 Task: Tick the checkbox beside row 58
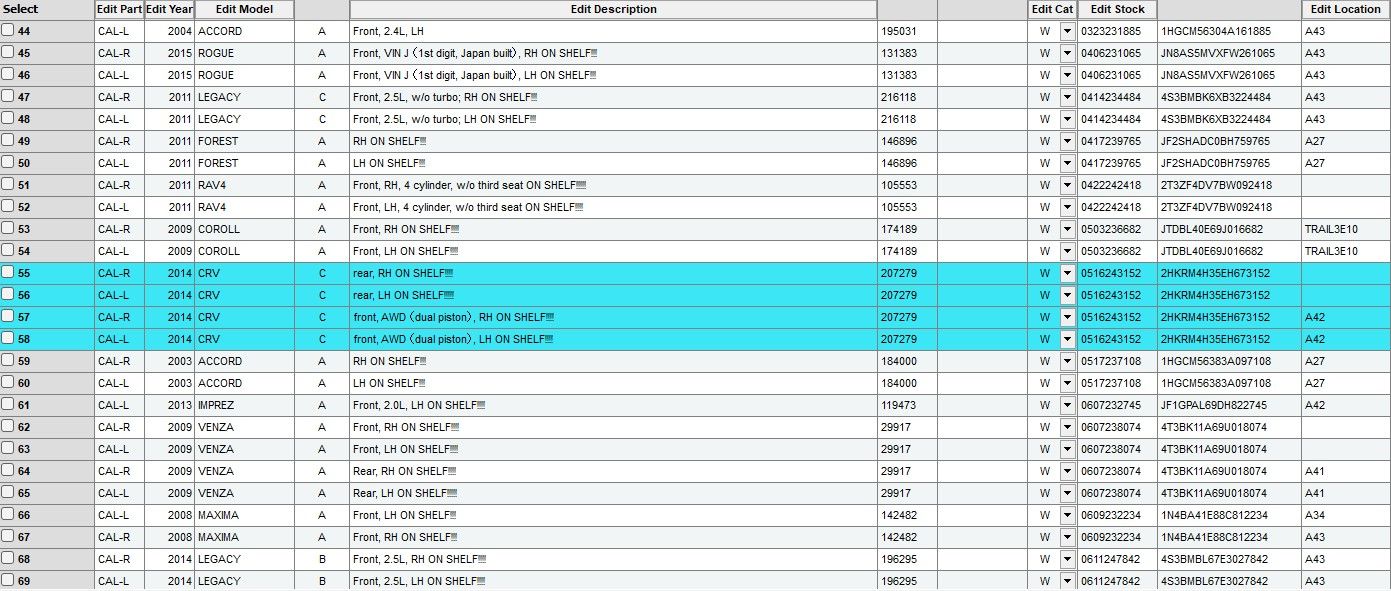(x=8, y=338)
